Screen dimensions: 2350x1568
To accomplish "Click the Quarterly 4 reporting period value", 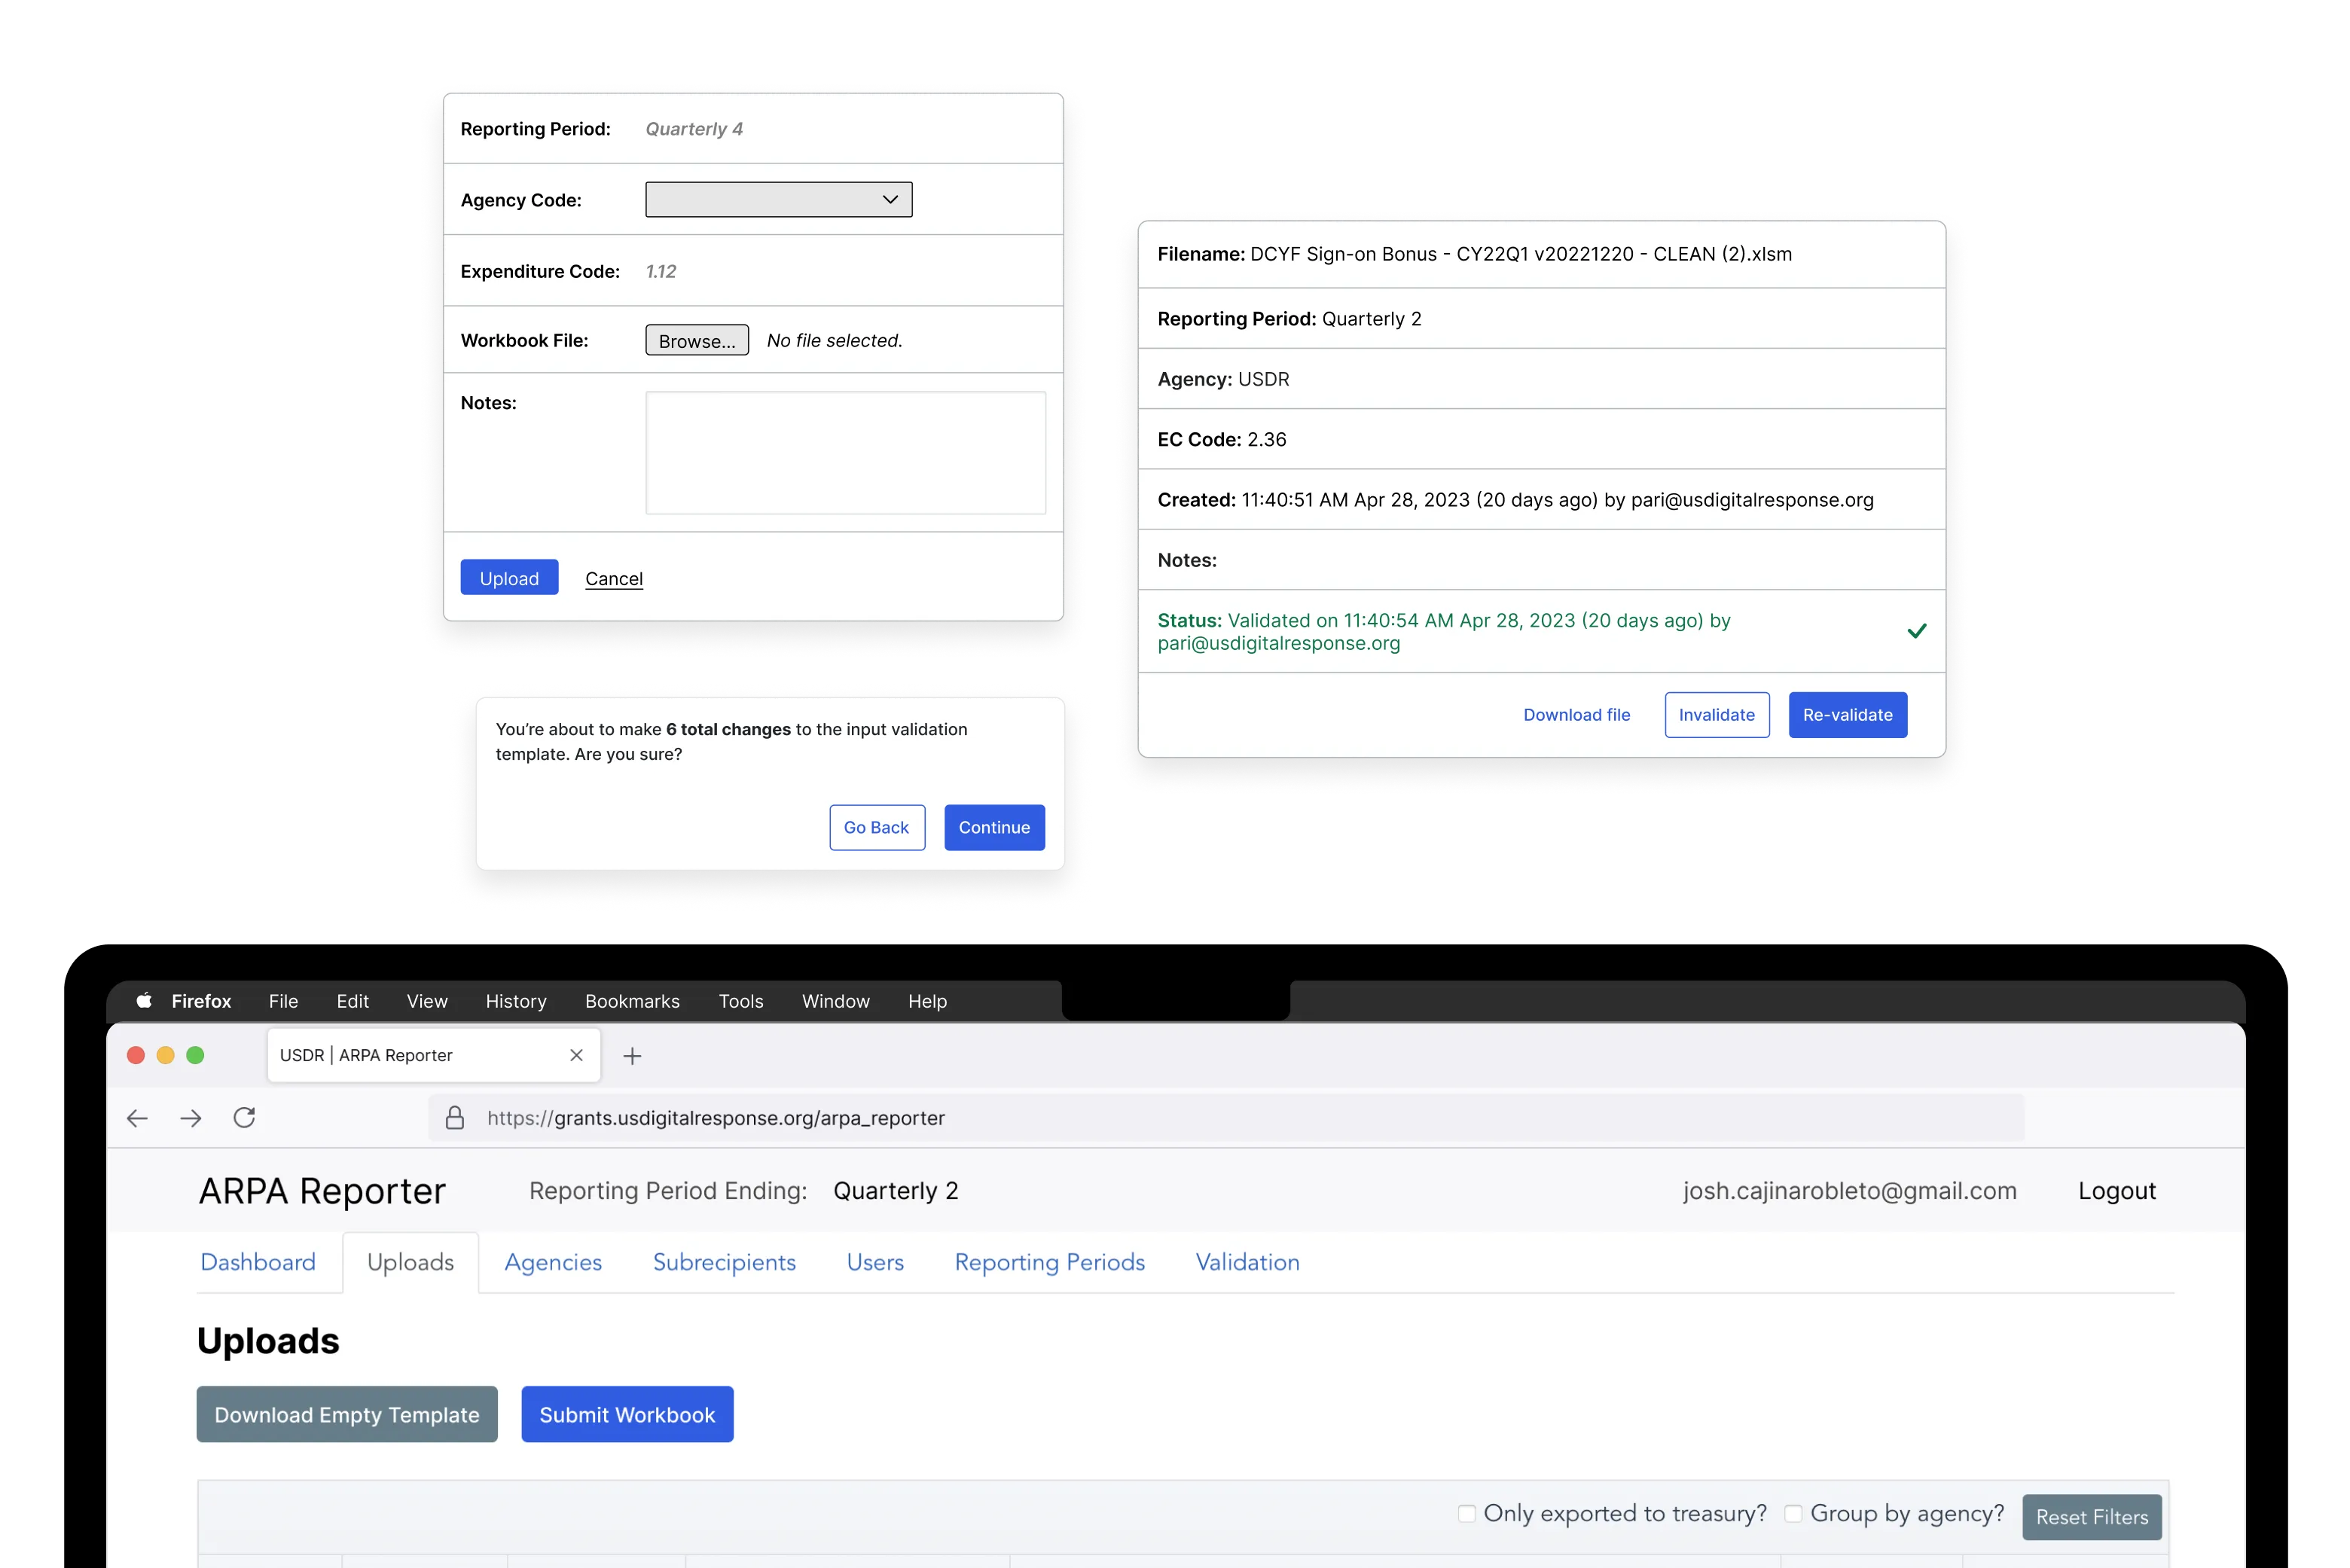I will (x=694, y=129).
